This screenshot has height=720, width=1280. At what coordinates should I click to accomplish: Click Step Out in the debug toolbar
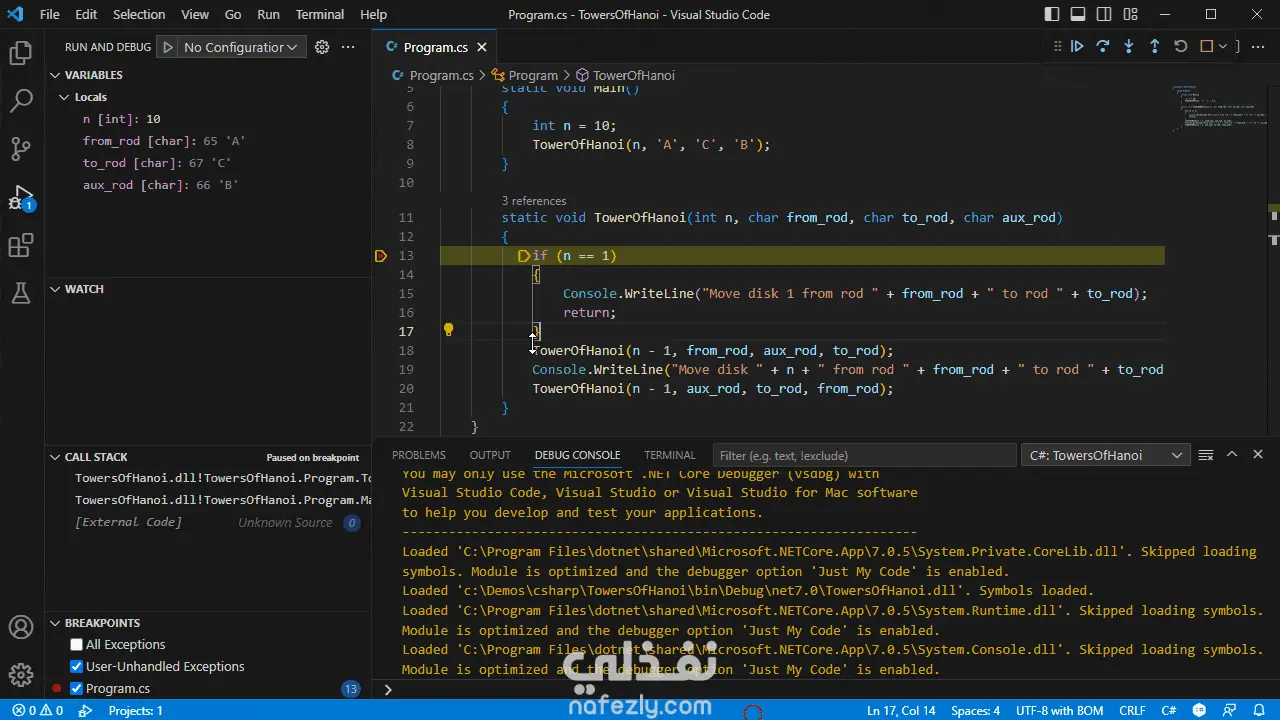tap(1155, 46)
